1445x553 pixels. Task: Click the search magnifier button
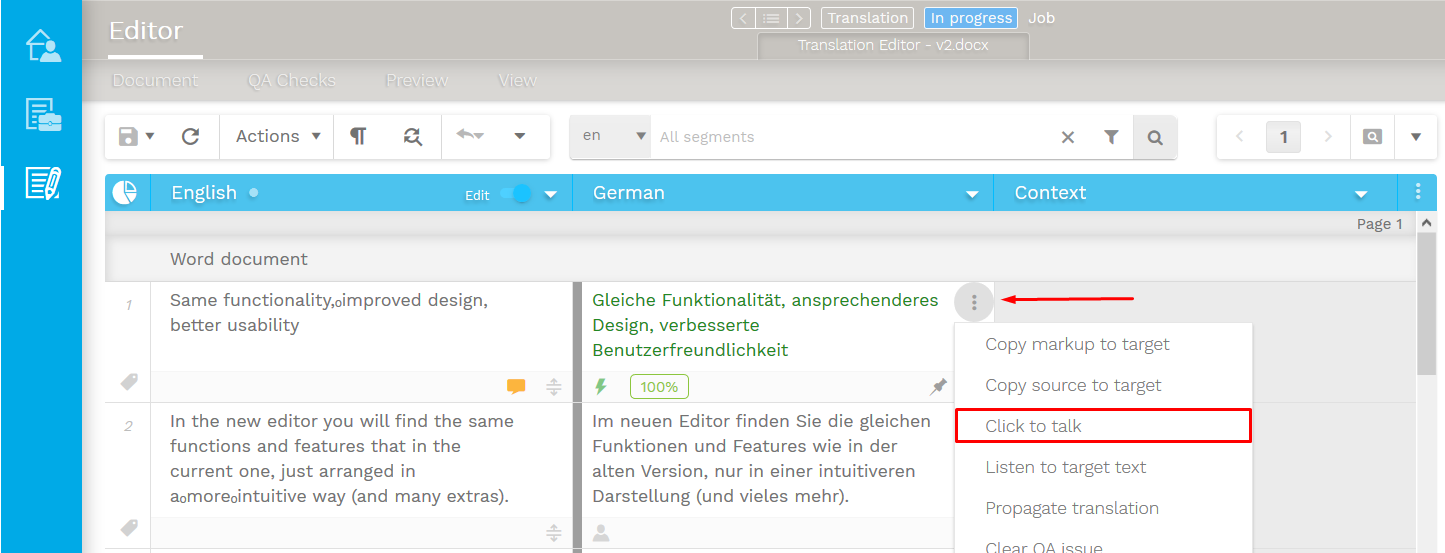(x=1155, y=138)
